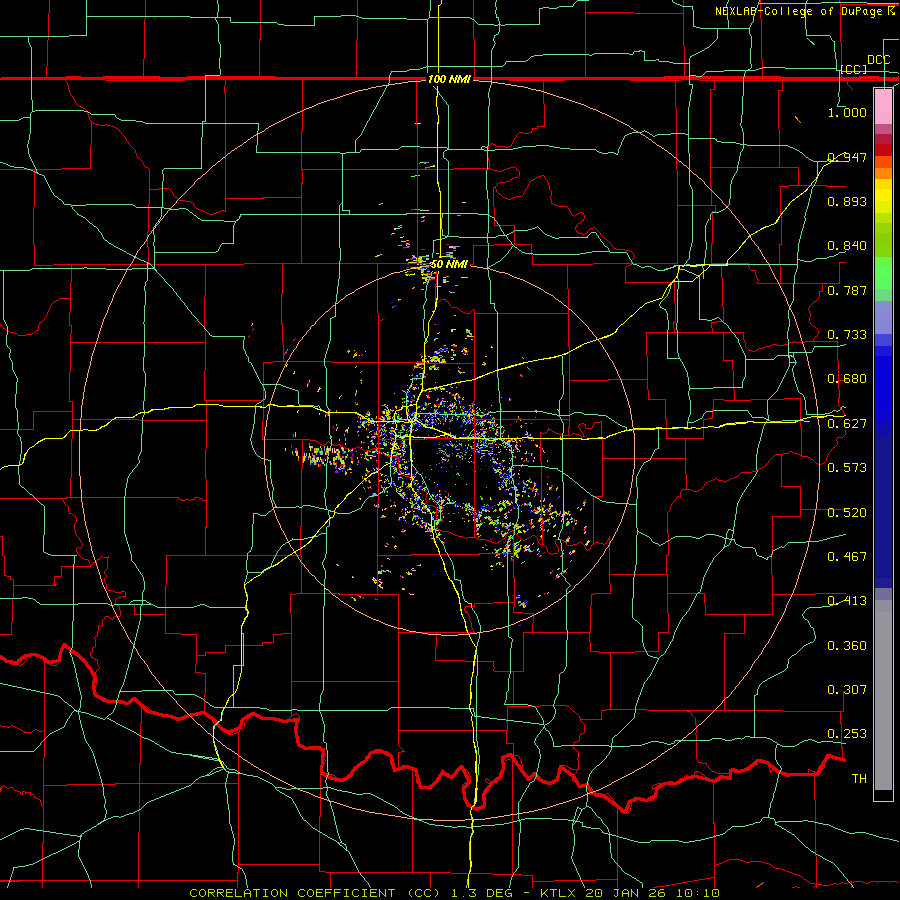This screenshot has width=900, height=900.
Task: Click the 0.467 scale value
Action: (x=847, y=557)
